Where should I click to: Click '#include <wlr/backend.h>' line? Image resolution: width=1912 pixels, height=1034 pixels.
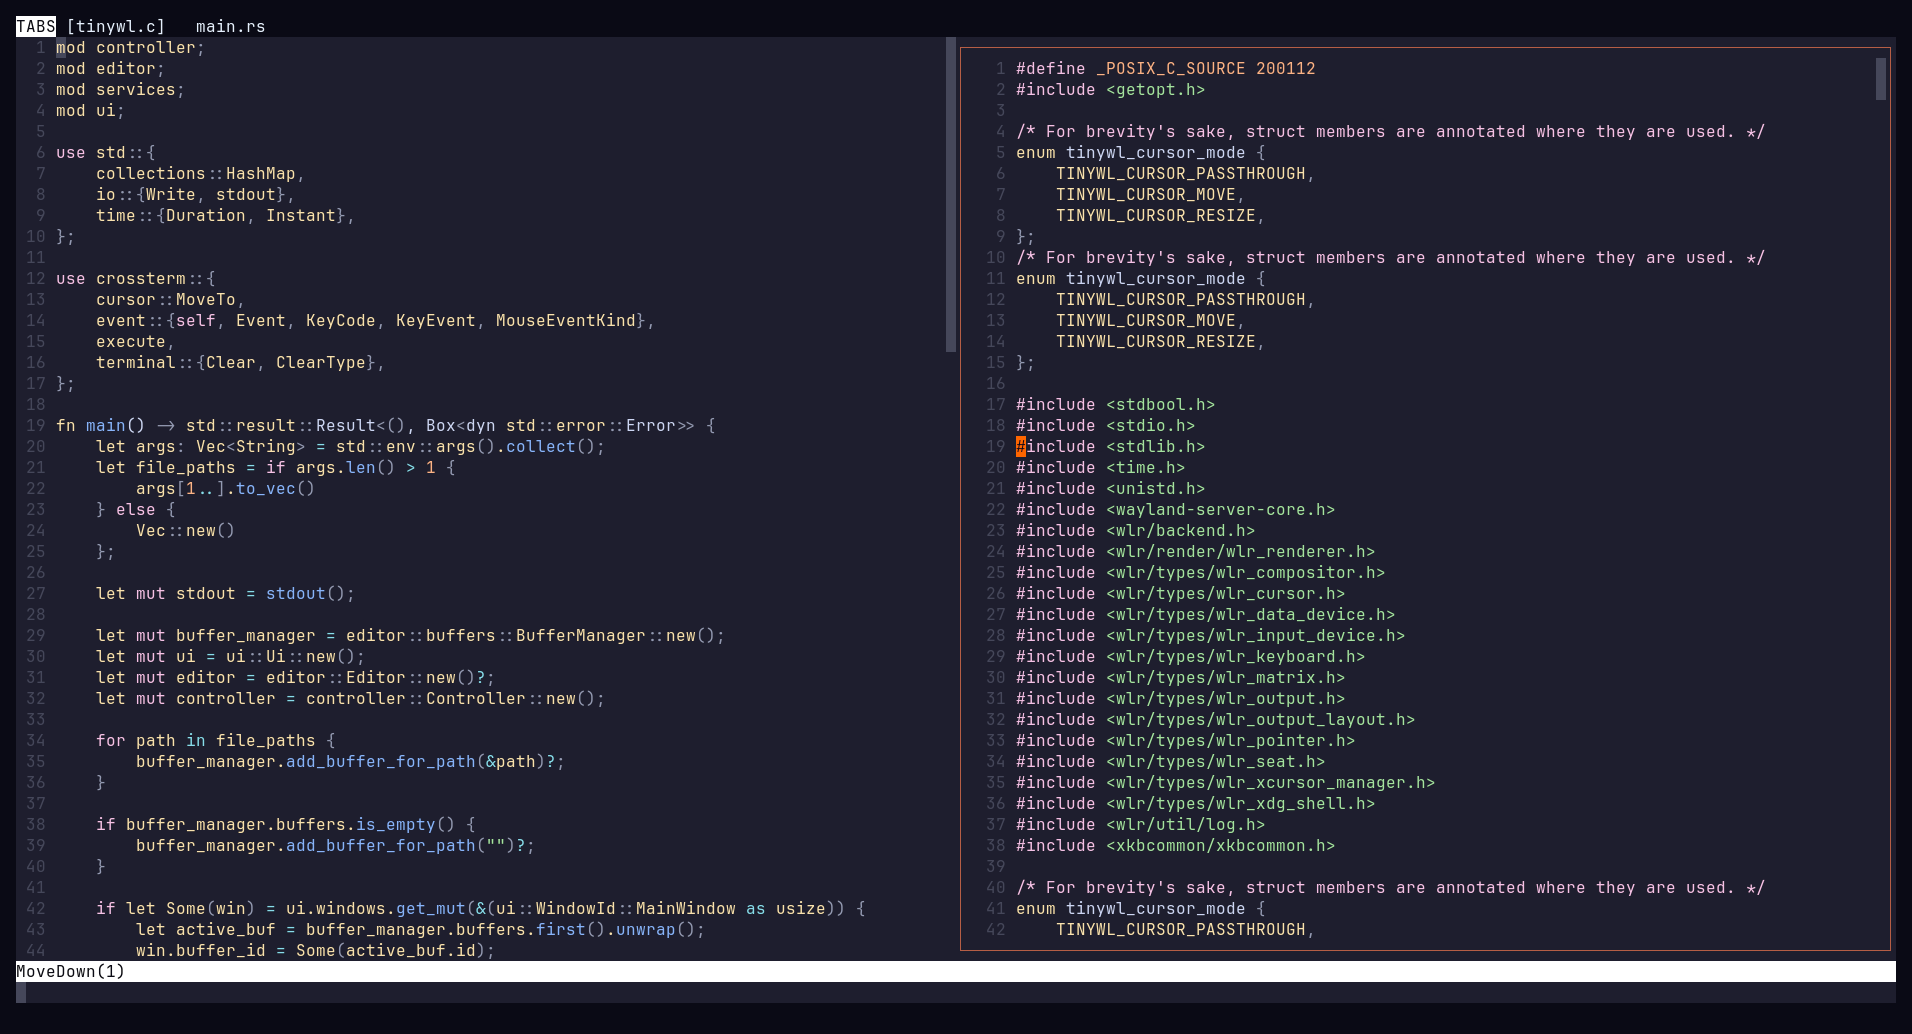(1136, 530)
